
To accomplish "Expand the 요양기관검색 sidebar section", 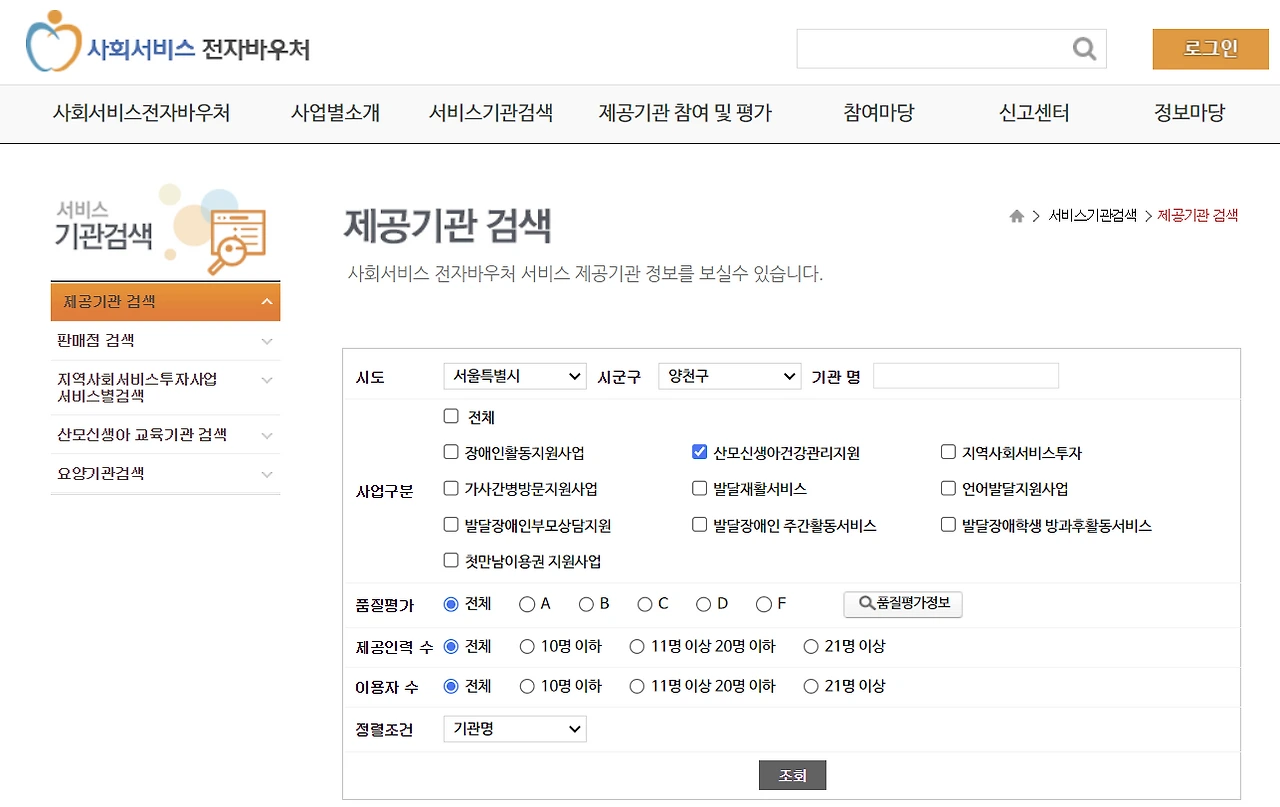I will pyautogui.click(x=165, y=473).
